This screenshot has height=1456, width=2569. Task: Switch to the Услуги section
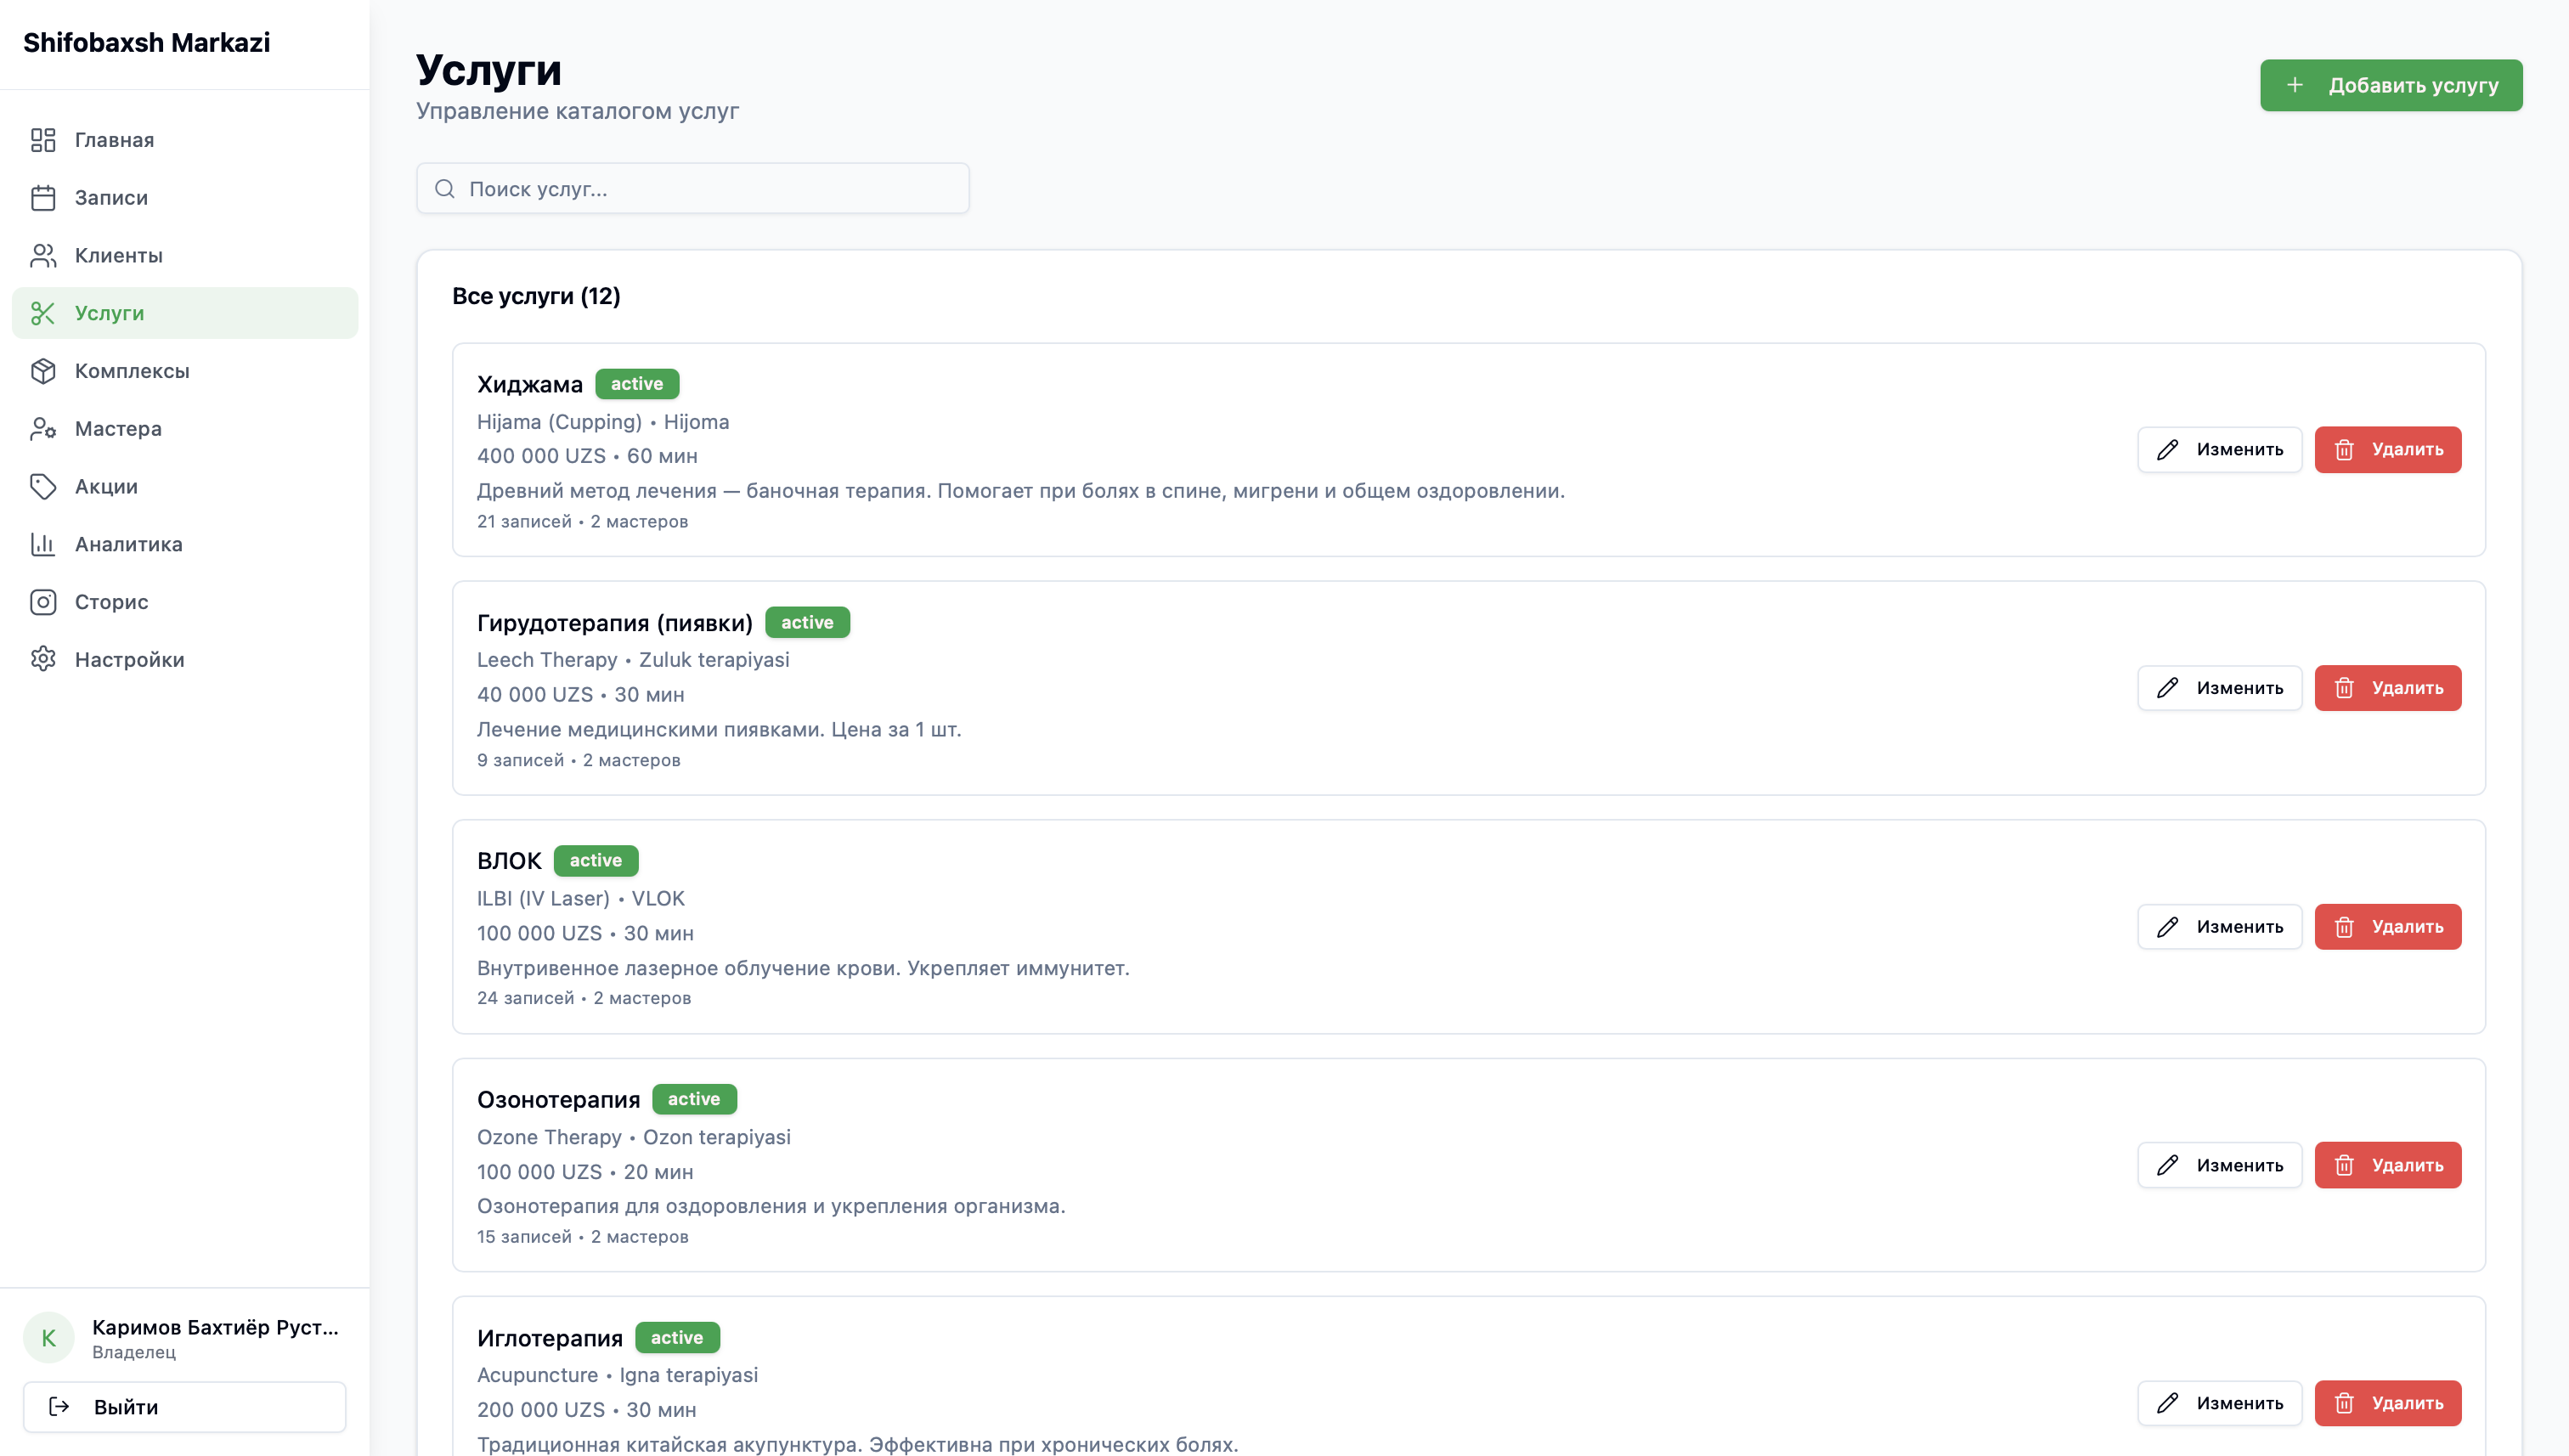pos(110,313)
